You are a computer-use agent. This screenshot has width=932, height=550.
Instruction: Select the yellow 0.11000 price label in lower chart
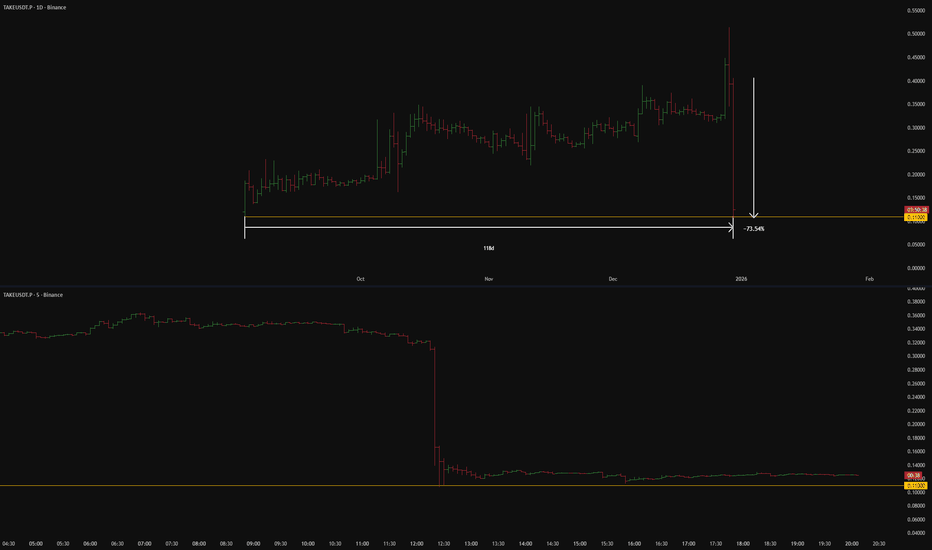[916, 486]
